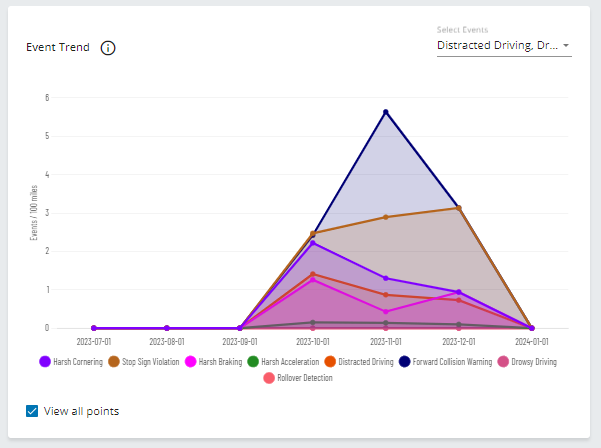Viewport: 601px width, 448px height.
Task: Select Harsh Cornering point at 2023-10-01
Action: 313,243
